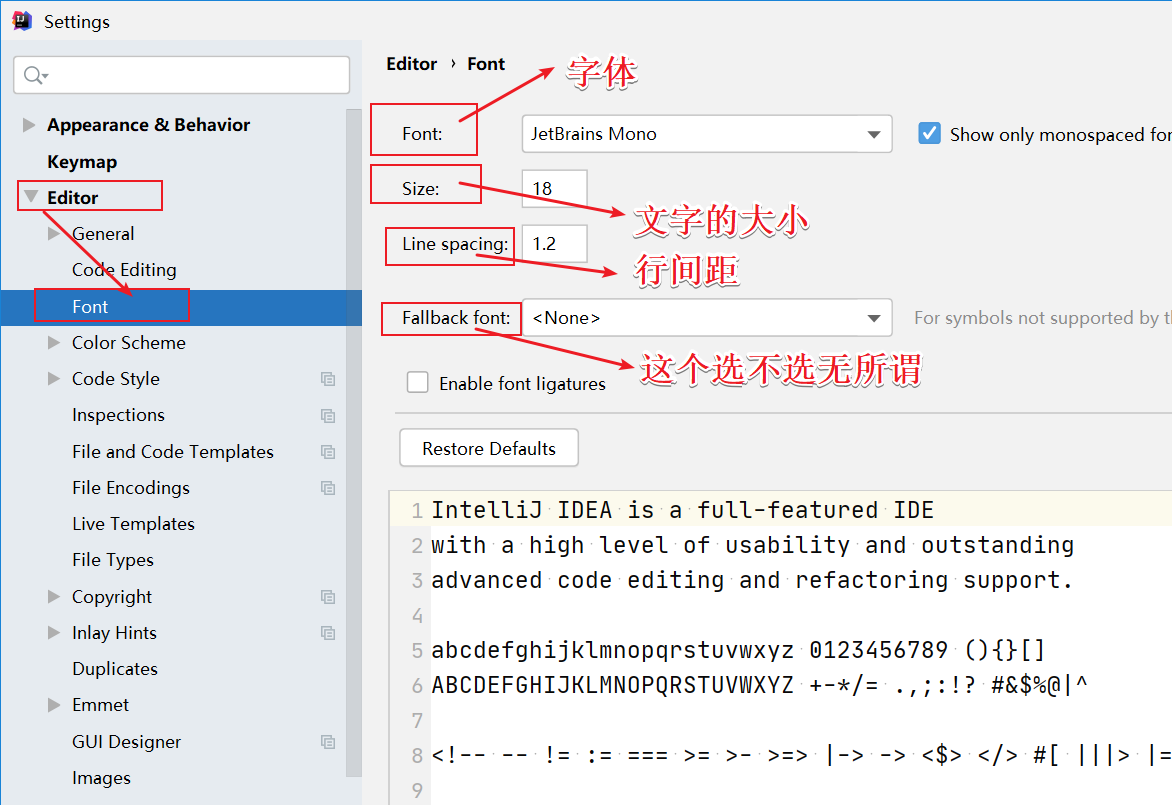
Task: Enable font ligatures checkbox
Action: [x=417, y=383]
